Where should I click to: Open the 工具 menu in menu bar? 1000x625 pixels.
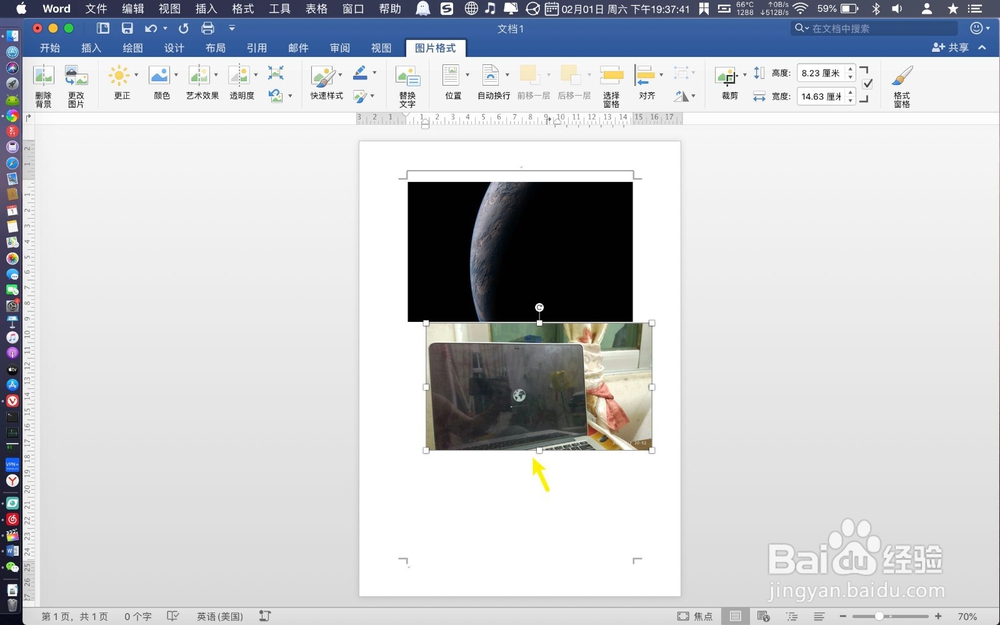pos(279,9)
